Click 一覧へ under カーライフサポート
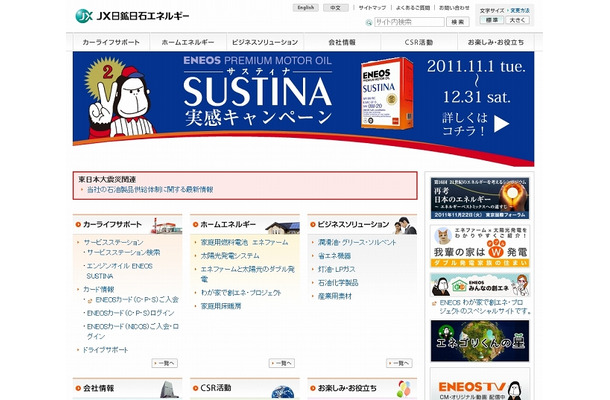The height and width of the screenshot is (400, 610). pyautogui.click(x=165, y=363)
